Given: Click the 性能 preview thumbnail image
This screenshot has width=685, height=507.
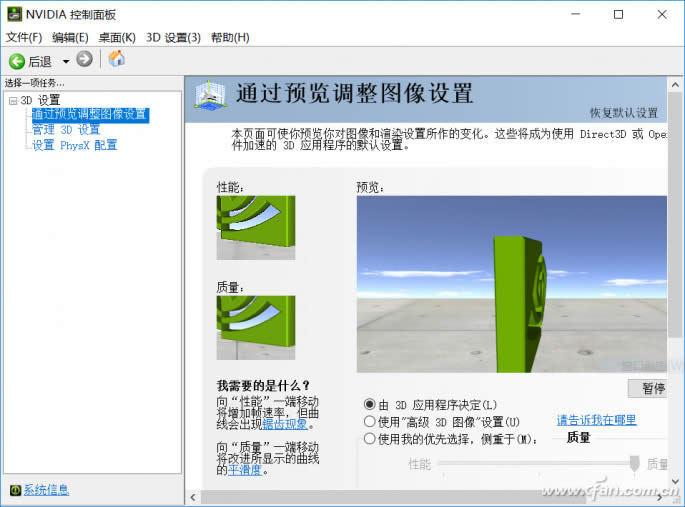Looking at the screenshot, I should pos(255,227).
